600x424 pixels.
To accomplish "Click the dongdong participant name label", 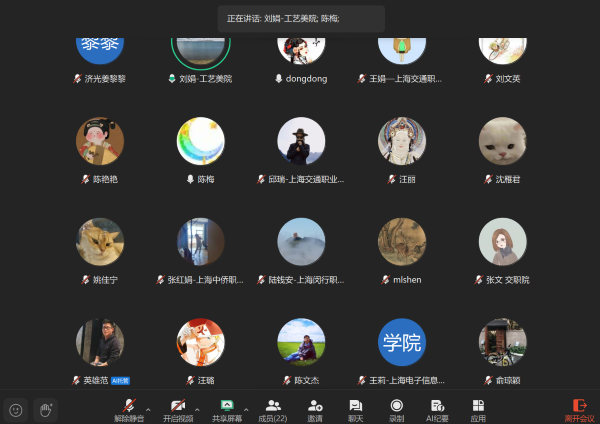I will tap(306, 78).
